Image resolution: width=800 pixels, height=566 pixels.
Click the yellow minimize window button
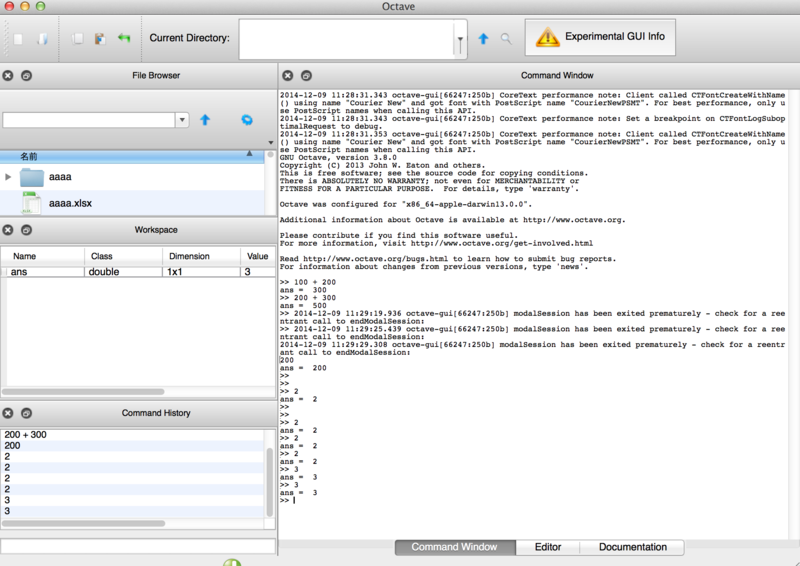[24, 6]
